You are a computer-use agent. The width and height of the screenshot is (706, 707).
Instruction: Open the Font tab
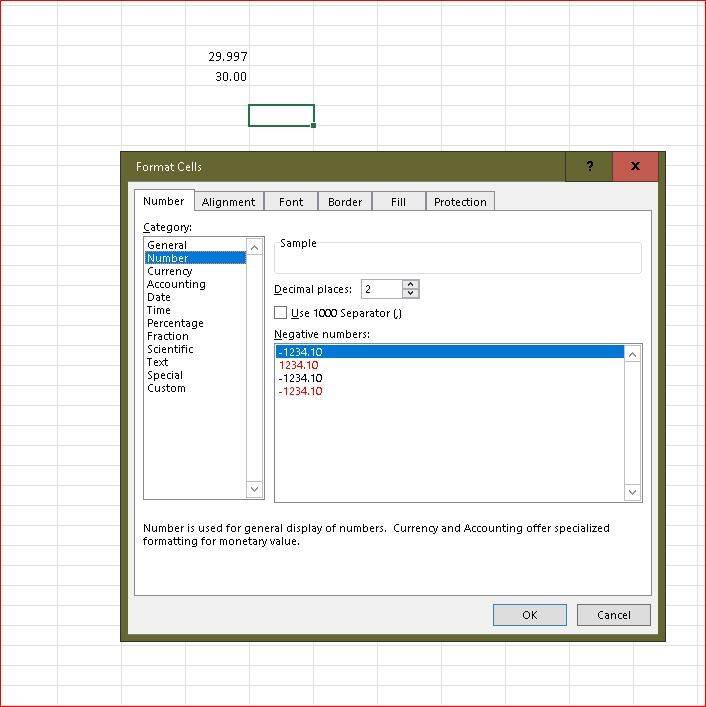(291, 202)
